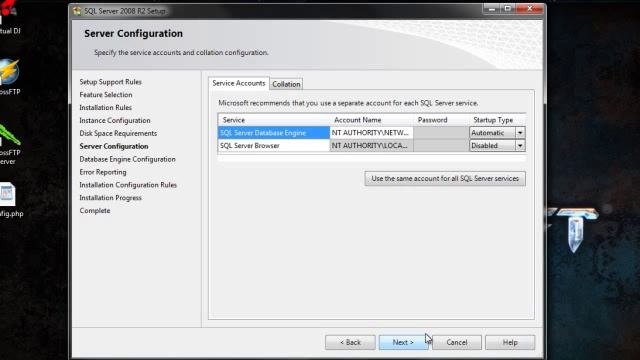The image size is (640, 360).
Task: Open the Virtual DJ desktop shortcut
Action: tap(9, 17)
